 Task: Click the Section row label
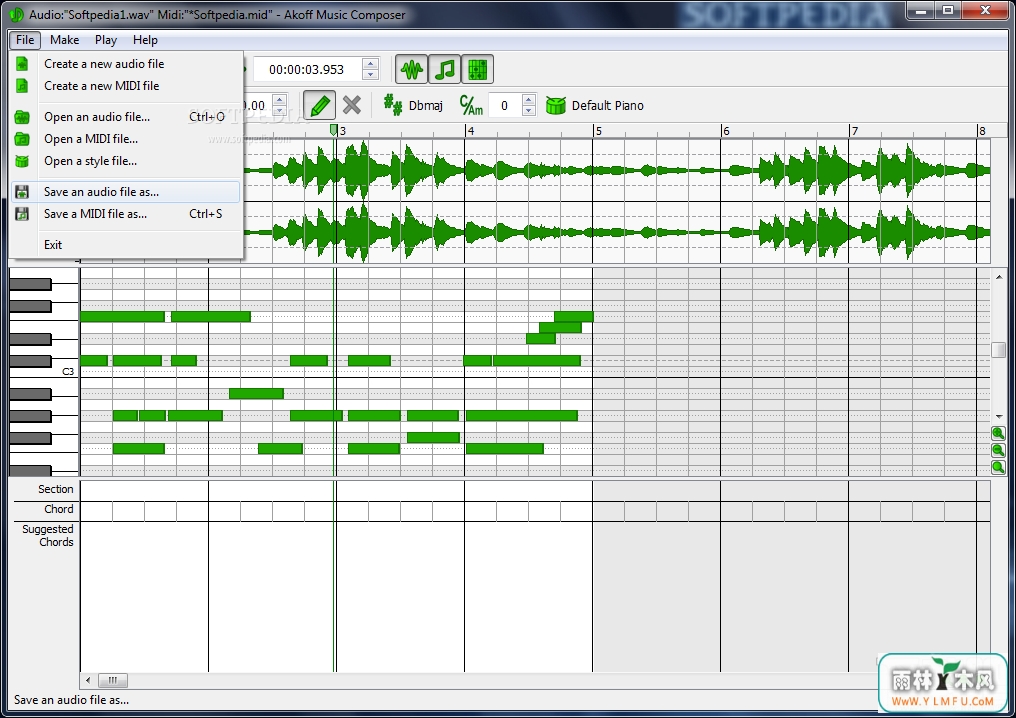(x=56, y=489)
